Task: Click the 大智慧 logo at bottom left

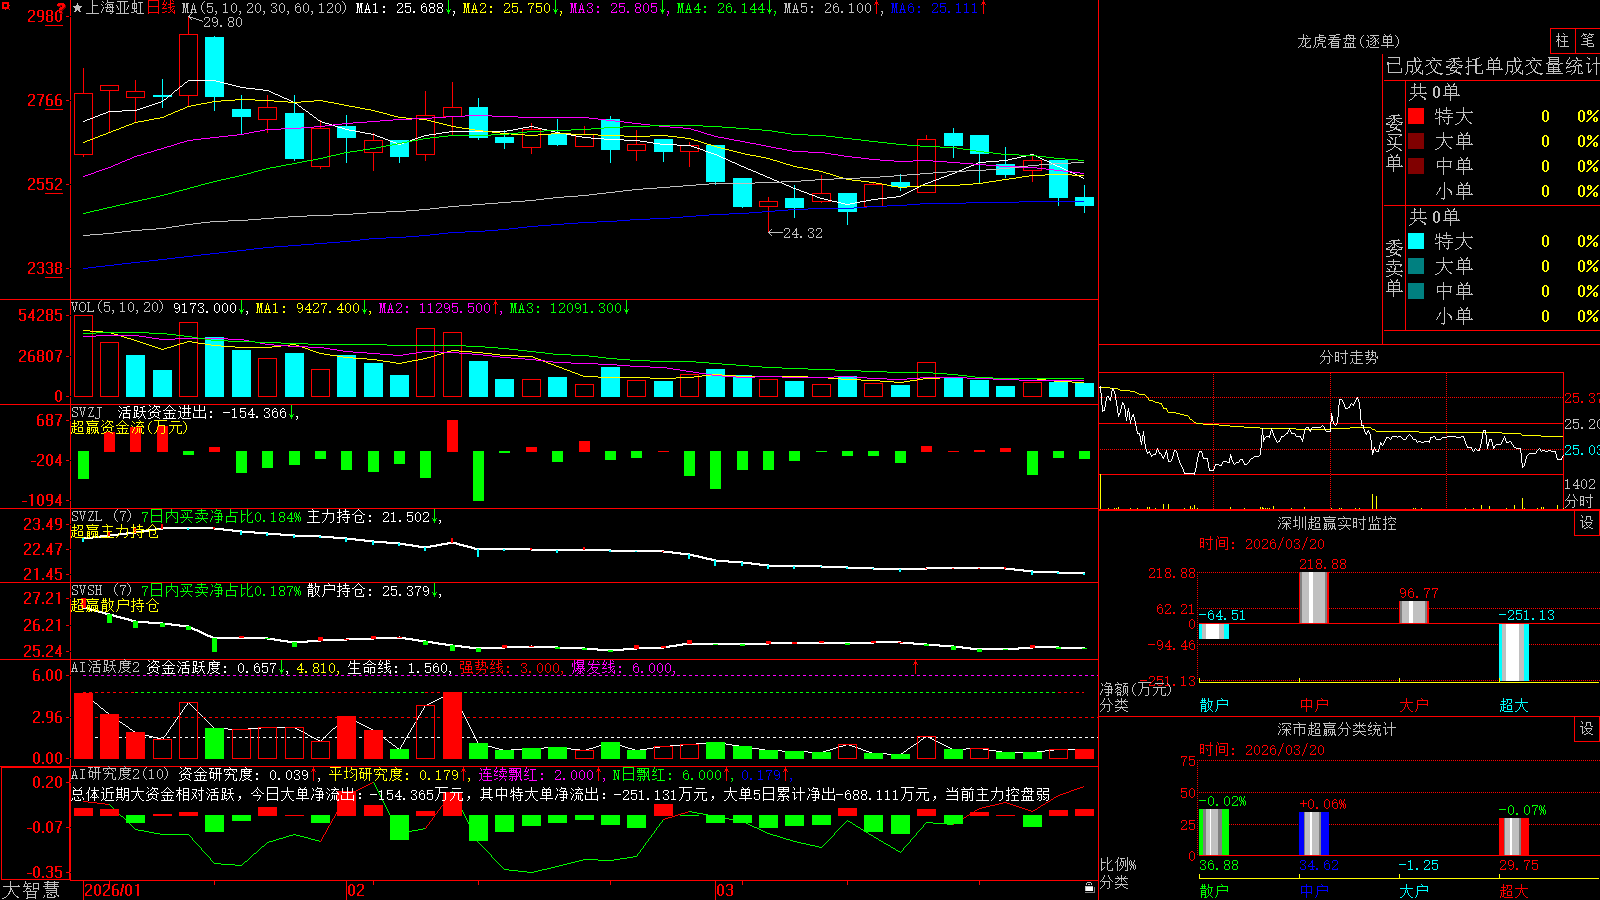Action: click(x=31, y=890)
